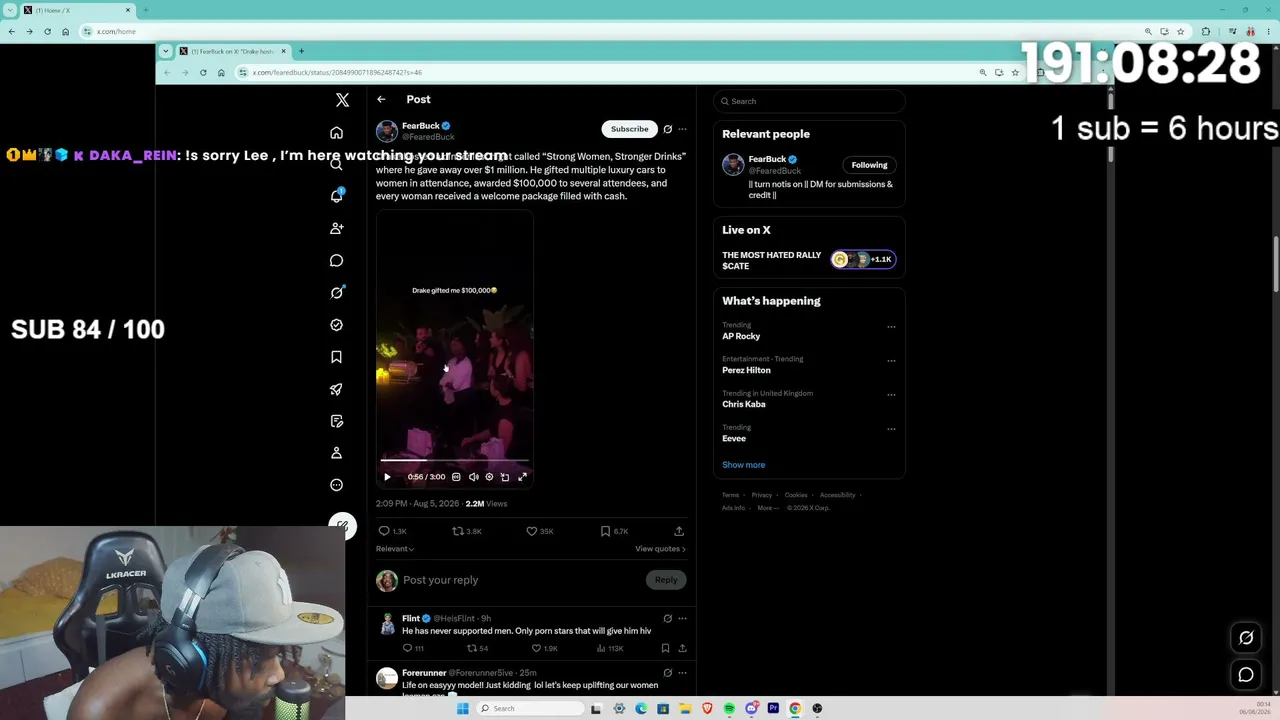Image resolution: width=1280 pixels, height=720 pixels.
Task: Open more options on Forerunner's reply
Action: point(683,673)
